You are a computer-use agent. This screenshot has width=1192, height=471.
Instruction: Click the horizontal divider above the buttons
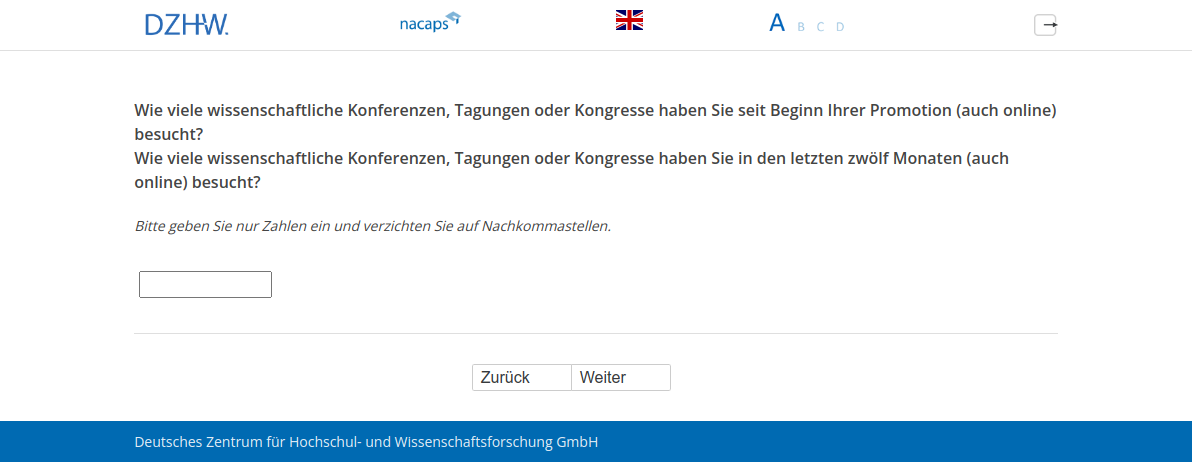(x=596, y=333)
